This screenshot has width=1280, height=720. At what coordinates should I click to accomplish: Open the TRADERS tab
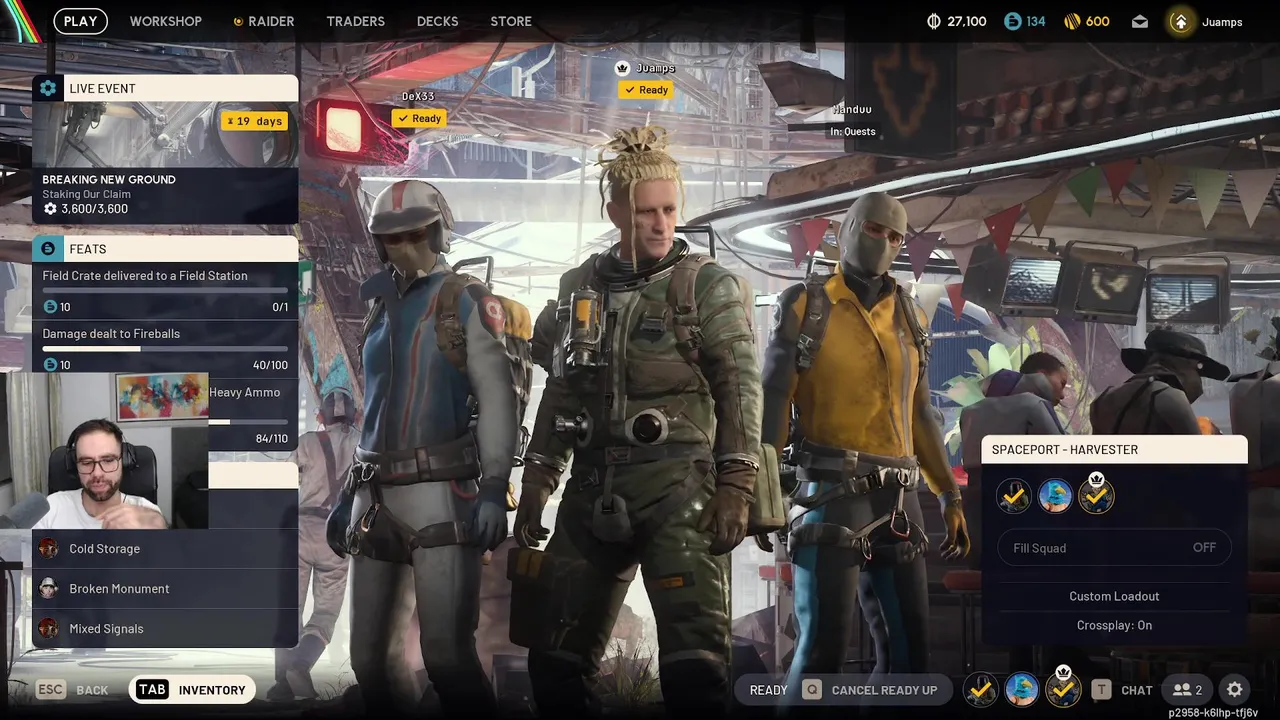(355, 21)
